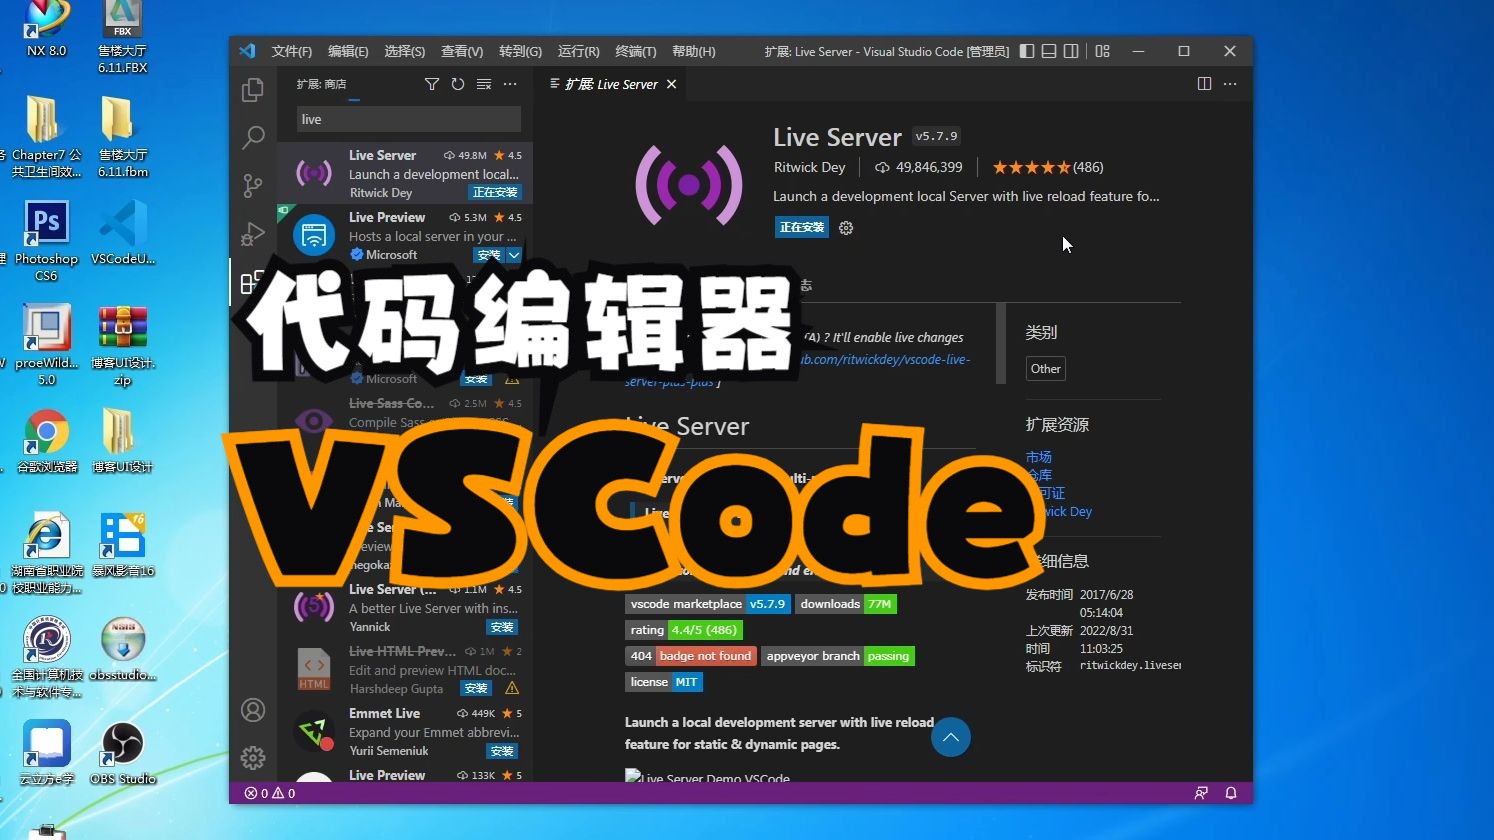
Task: Click the scroll-to-top round arrow button
Action: (951, 737)
